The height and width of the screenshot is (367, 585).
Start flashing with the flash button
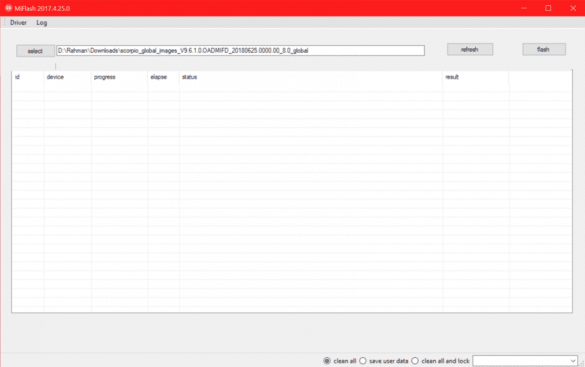pos(544,49)
